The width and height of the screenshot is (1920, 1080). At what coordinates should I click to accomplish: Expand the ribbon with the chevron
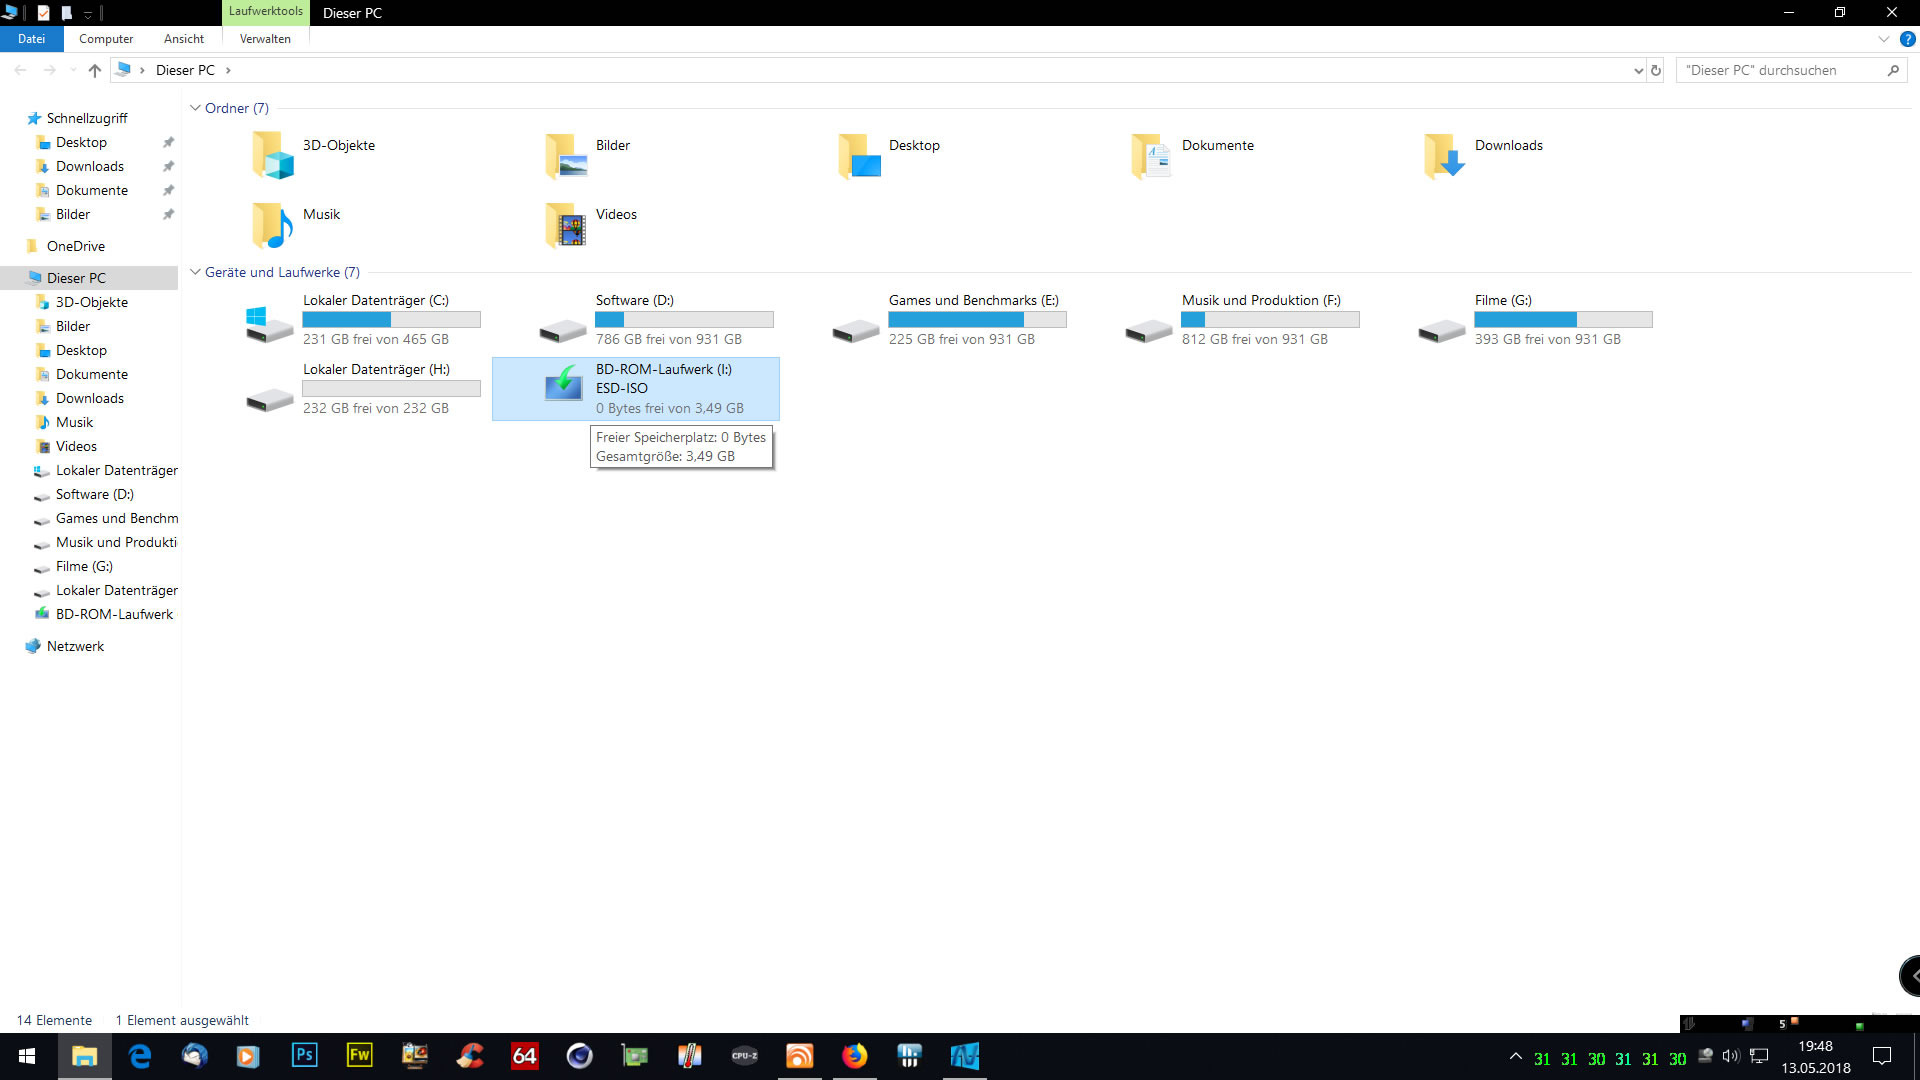pos(1884,39)
